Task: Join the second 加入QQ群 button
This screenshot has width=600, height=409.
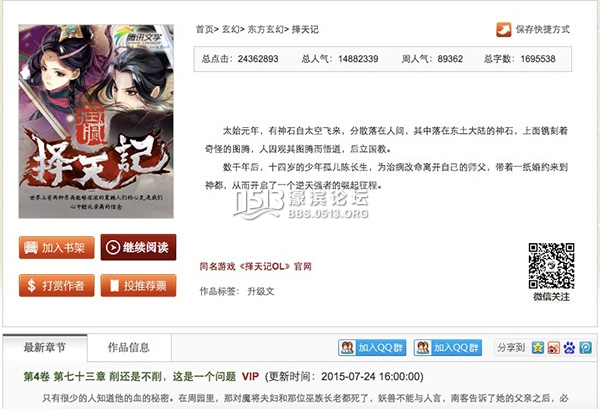Action: click(448, 348)
